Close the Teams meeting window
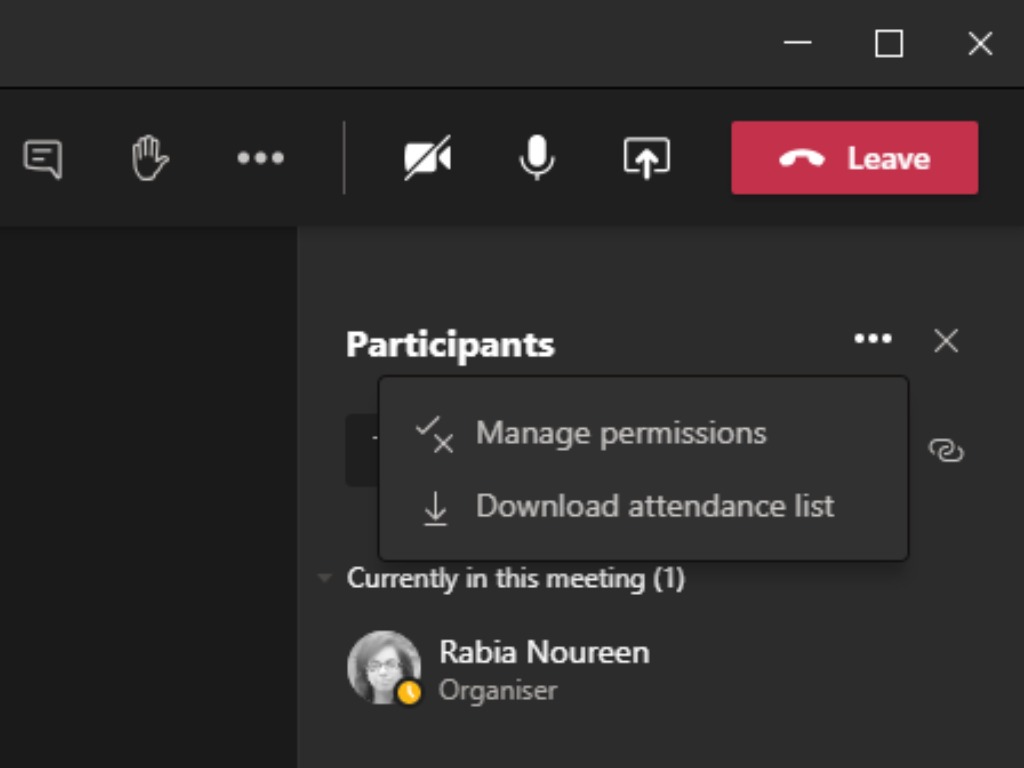Viewport: 1024px width, 768px height. 980,44
